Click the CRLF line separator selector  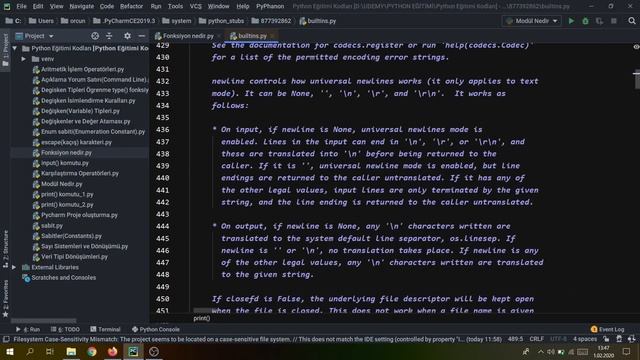pos(536,339)
